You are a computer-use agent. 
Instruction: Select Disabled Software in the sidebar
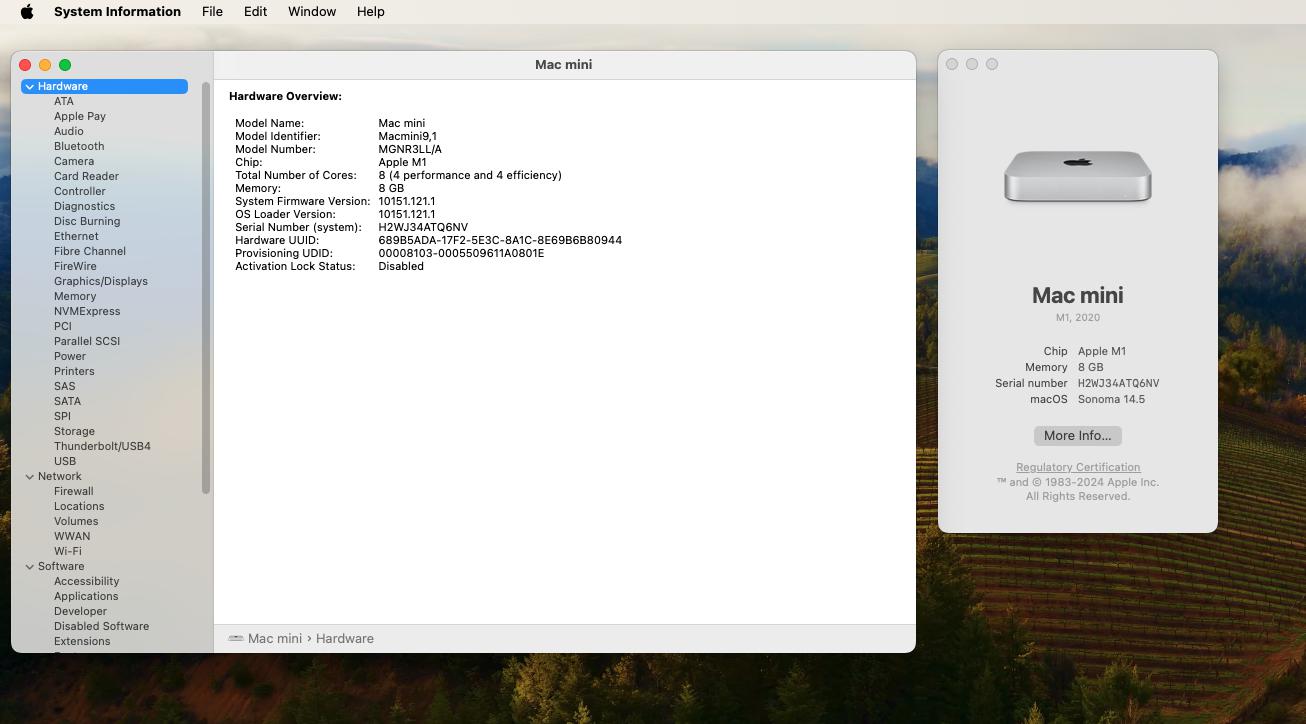[101, 626]
